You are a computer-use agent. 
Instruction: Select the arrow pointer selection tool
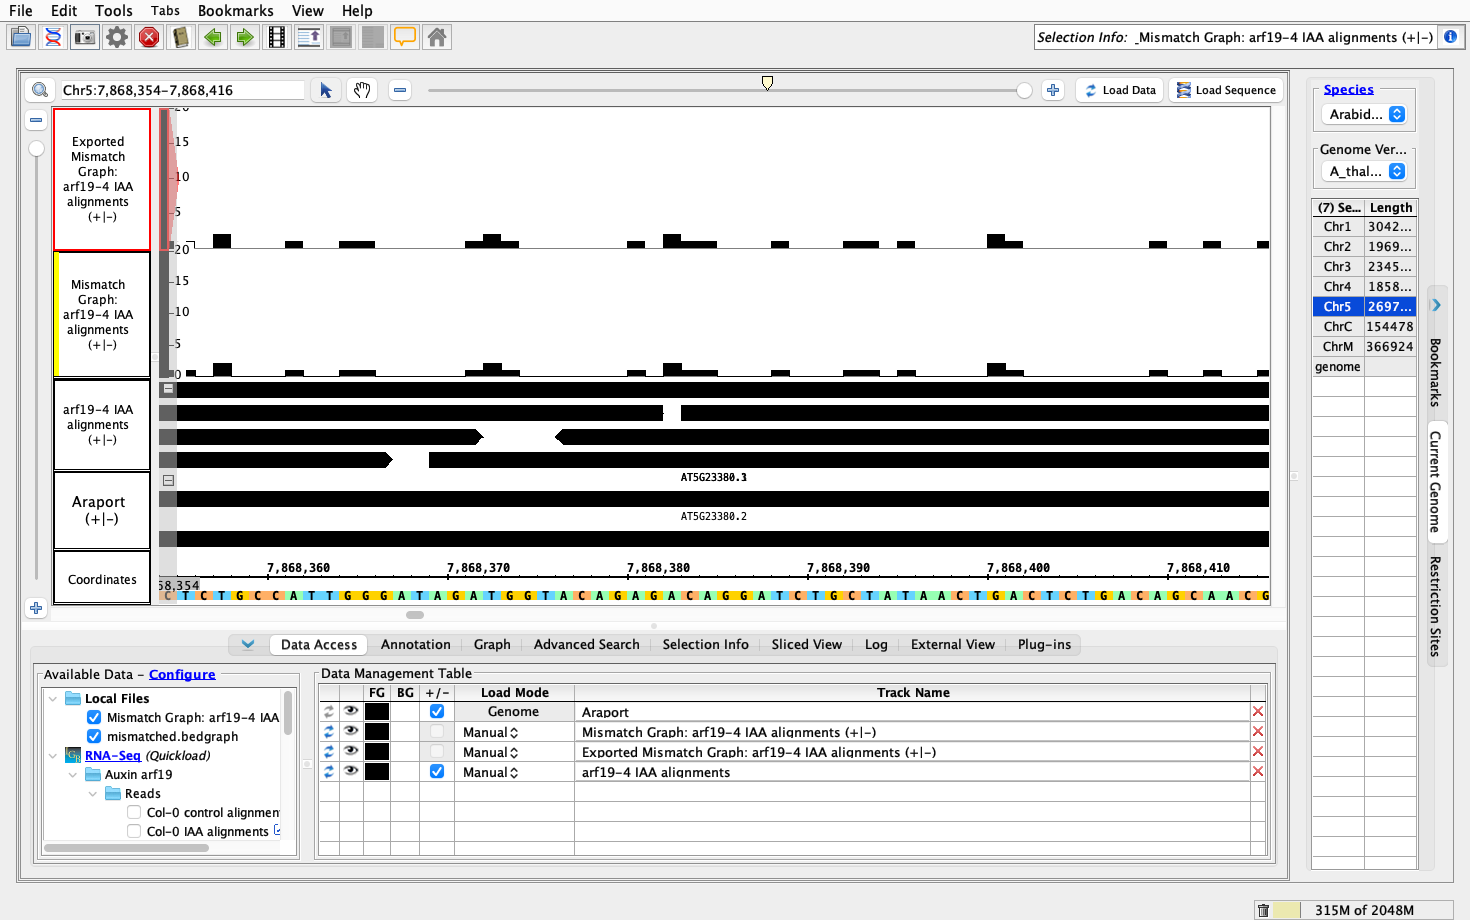point(326,90)
